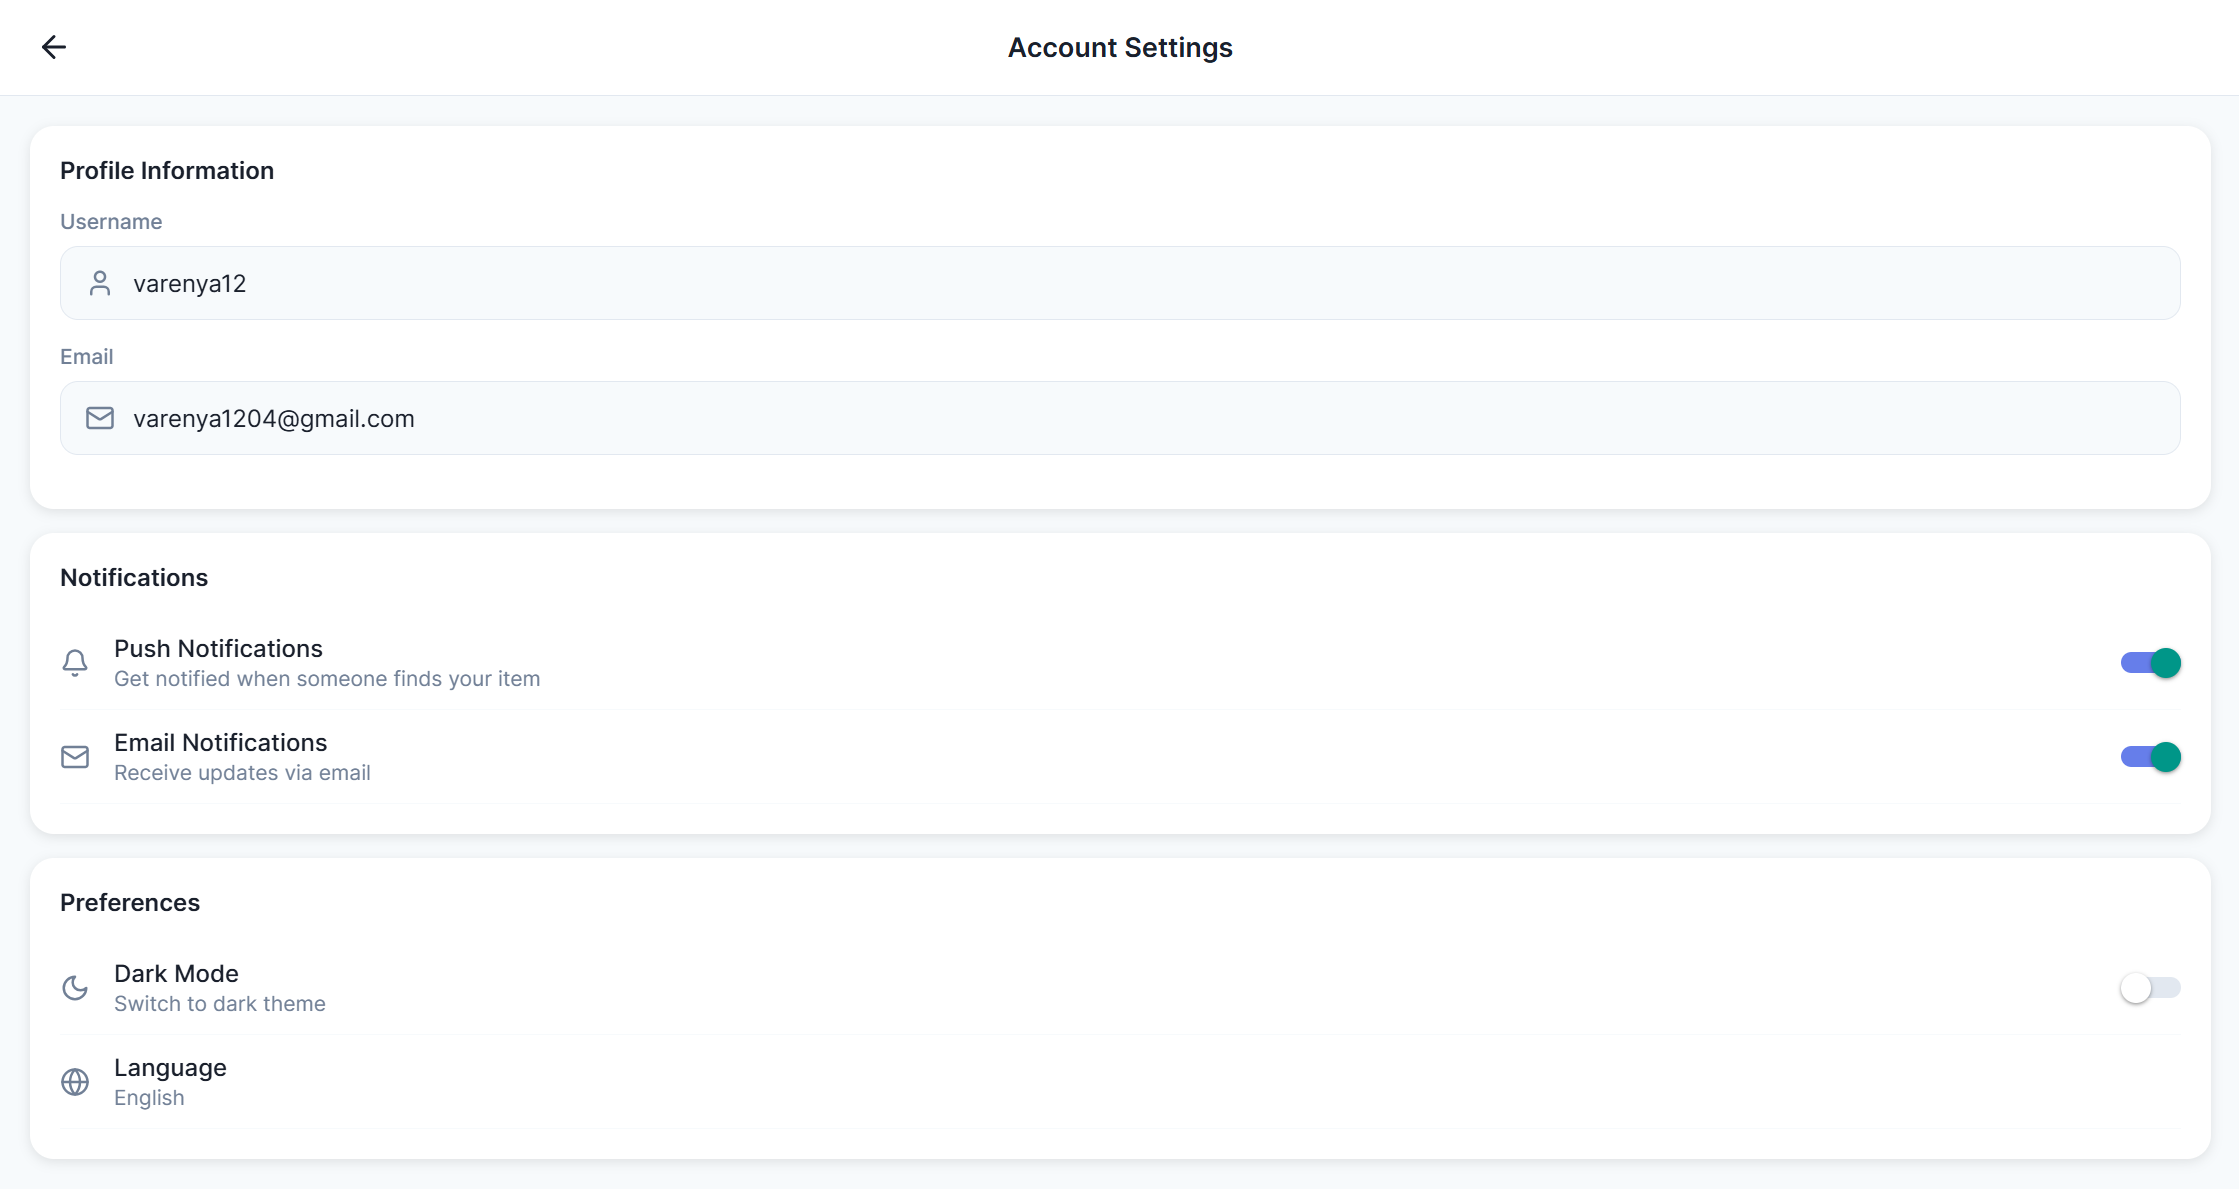
Task: Click the Email Notifications label
Action: tap(220, 743)
